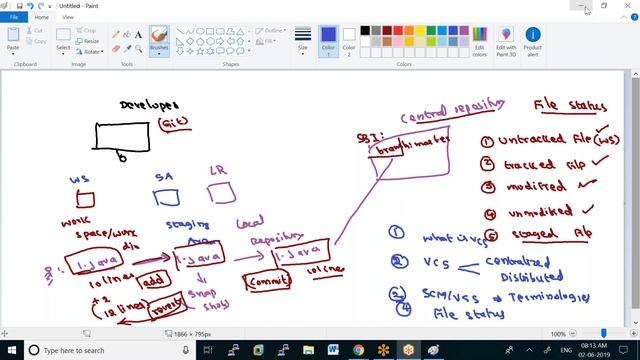Open the Brushes dropdown arrow
This screenshot has height=360, width=640.
(159, 54)
